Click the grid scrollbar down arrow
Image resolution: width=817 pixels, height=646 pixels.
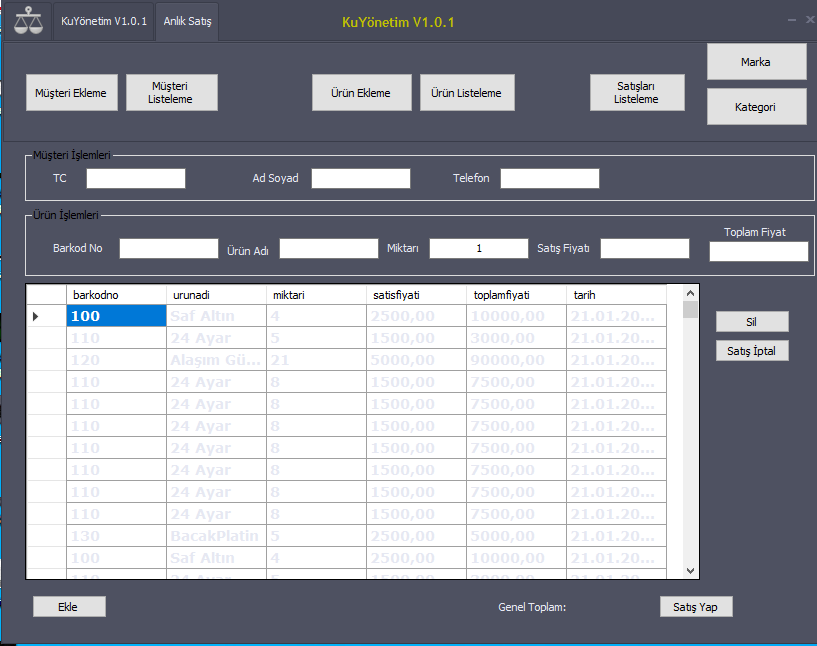click(x=689, y=568)
